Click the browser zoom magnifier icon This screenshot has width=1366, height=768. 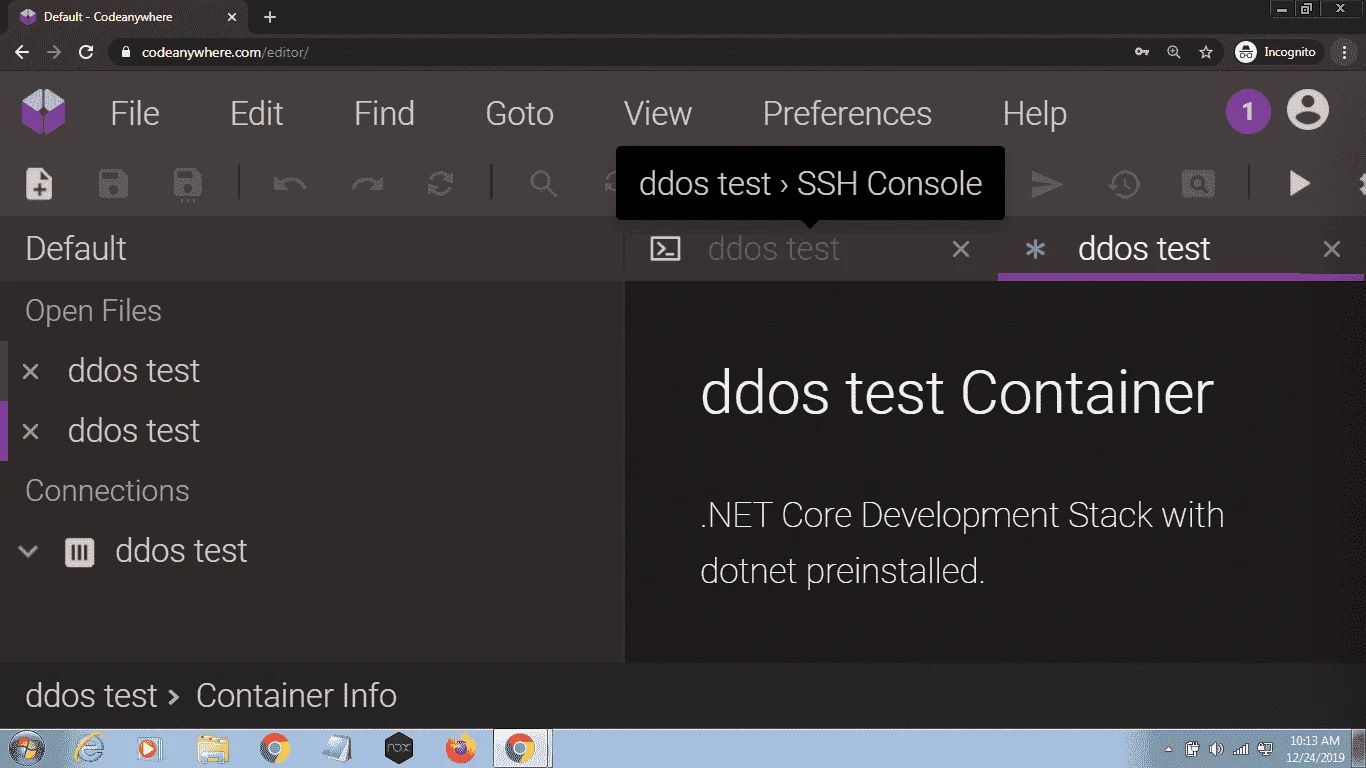(1174, 52)
